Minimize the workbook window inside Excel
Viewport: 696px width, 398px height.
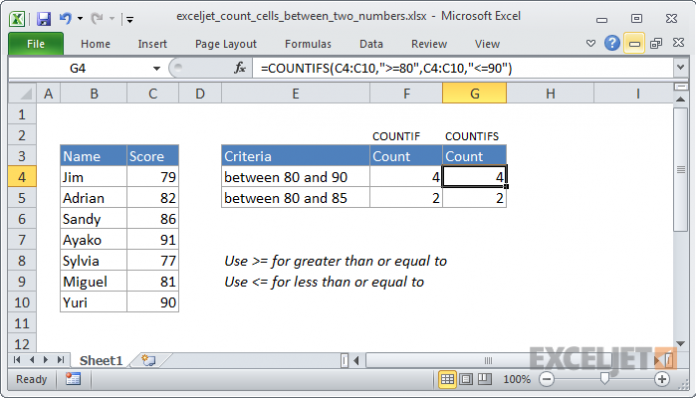coord(634,43)
